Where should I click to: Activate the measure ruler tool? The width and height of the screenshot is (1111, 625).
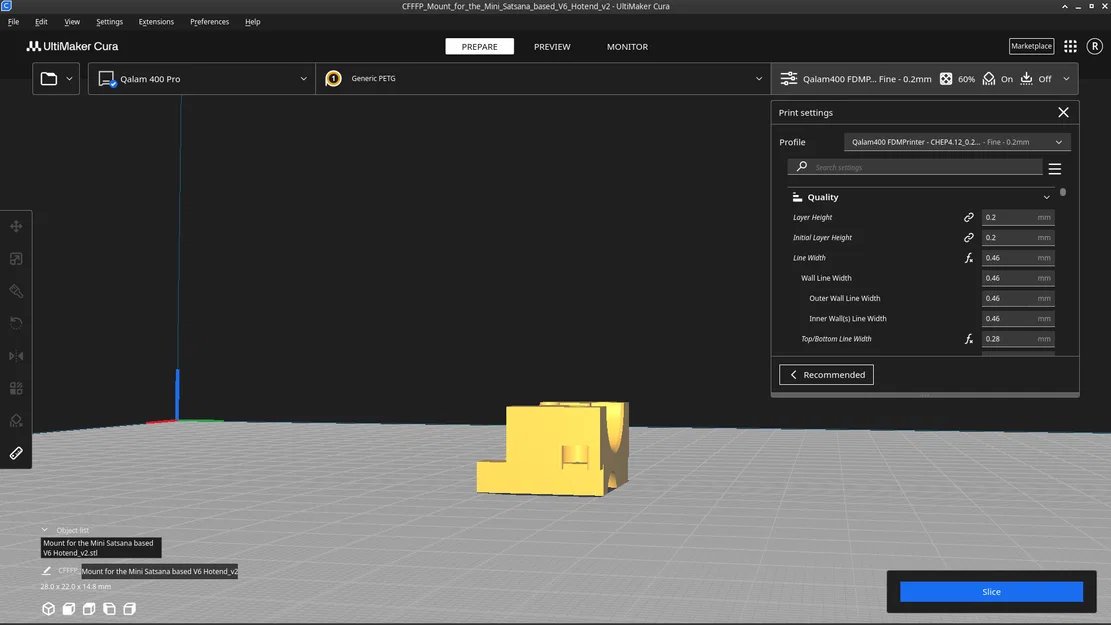click(x=16, y=453)
